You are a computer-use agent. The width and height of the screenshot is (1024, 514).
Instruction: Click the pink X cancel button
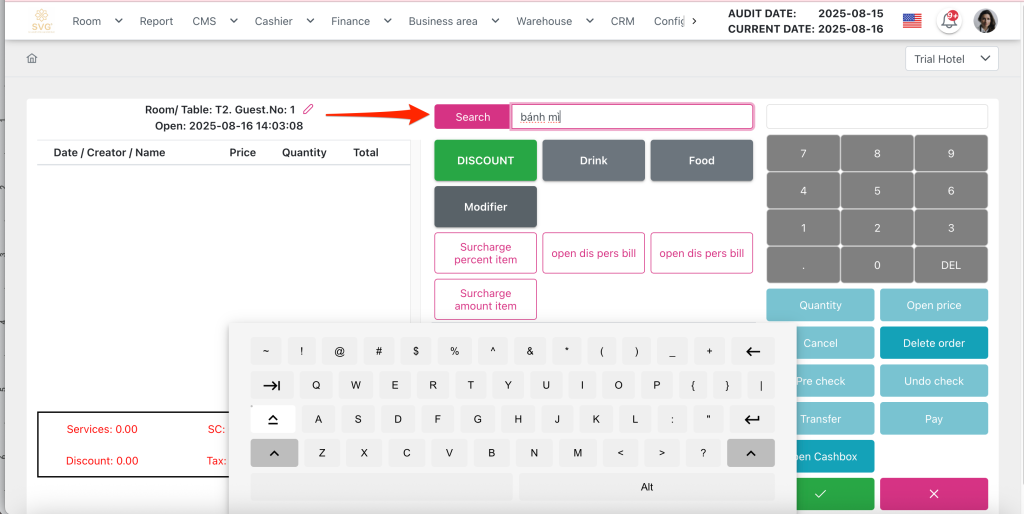[x=933, y=494]
